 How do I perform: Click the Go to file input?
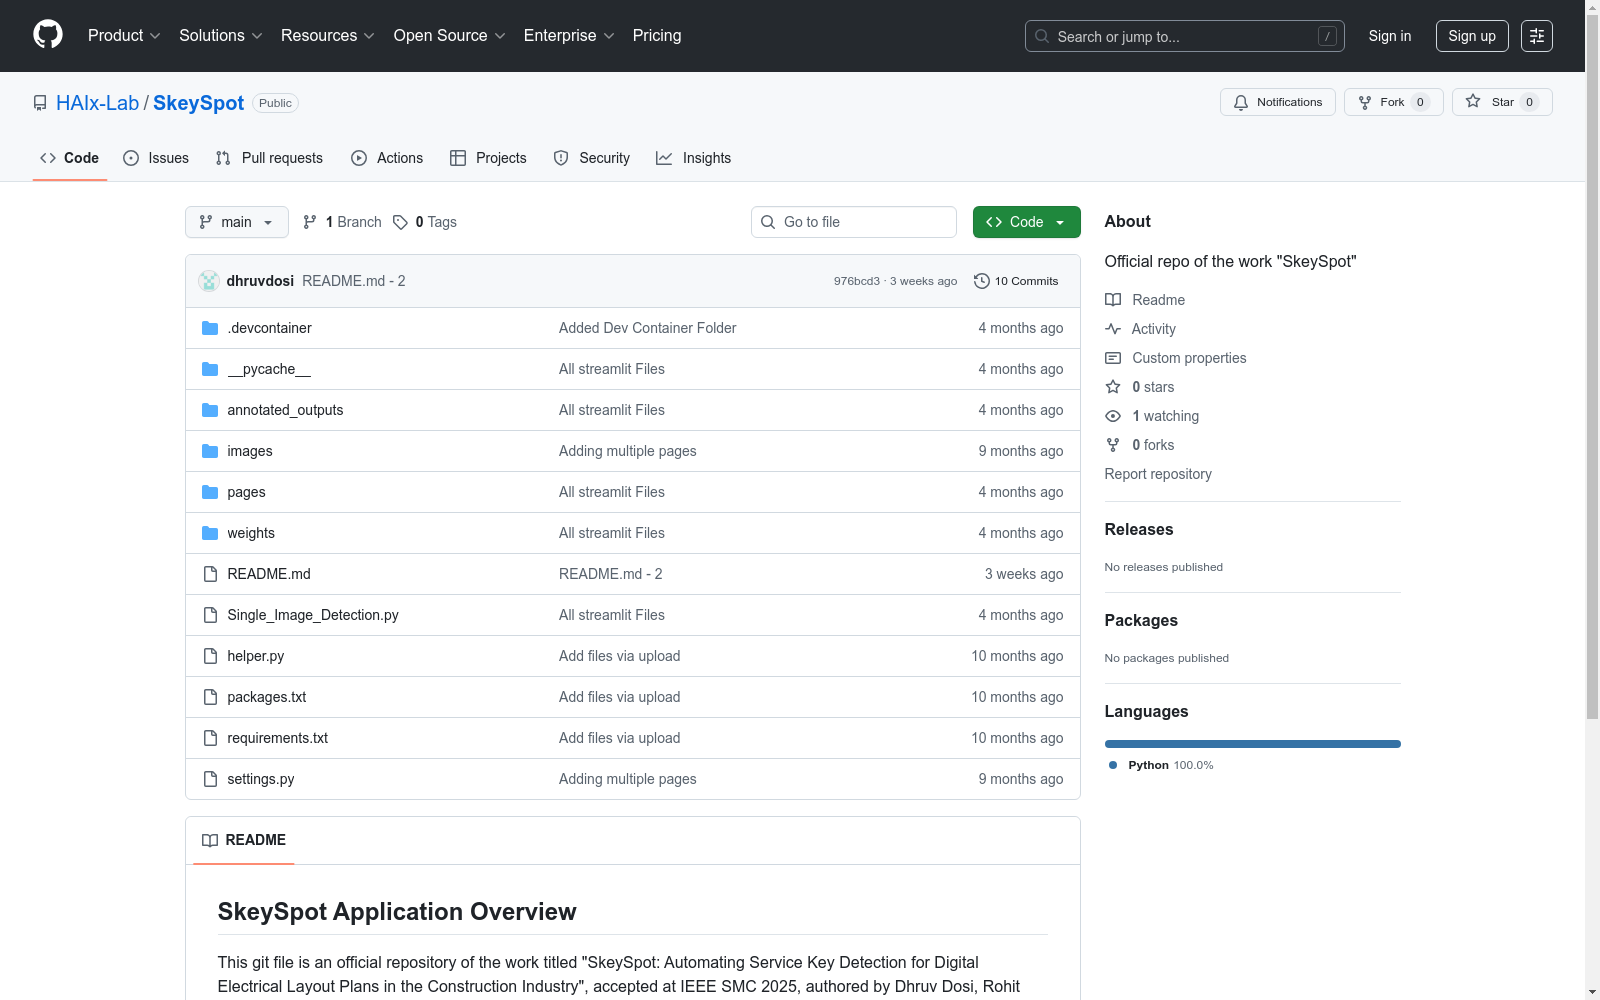[x=854, y=222]
